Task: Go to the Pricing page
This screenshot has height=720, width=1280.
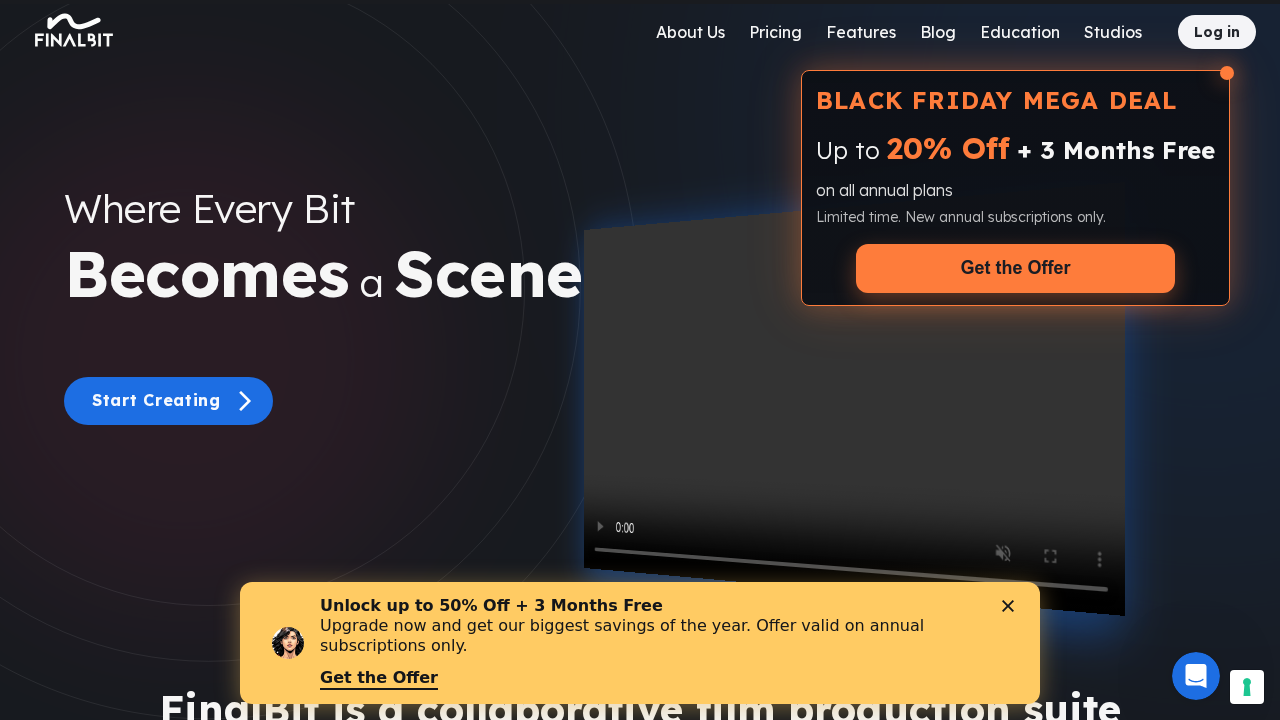Action: click(x=776, y=32)
